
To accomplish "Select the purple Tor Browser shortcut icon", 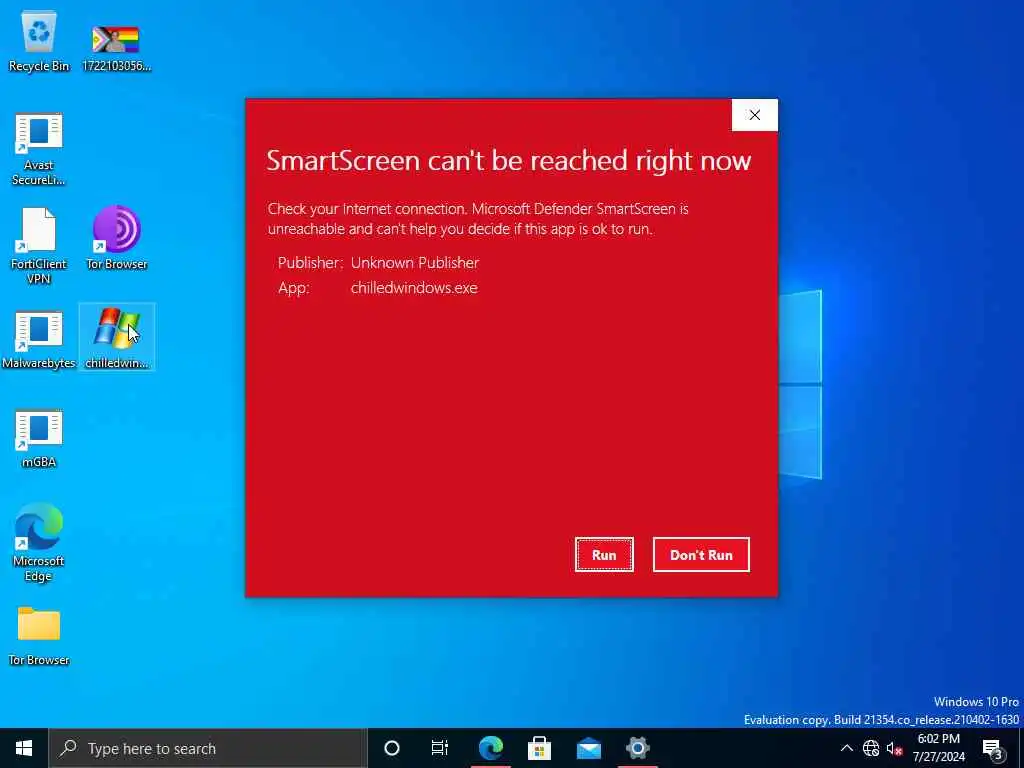I will tap(116, 238).
